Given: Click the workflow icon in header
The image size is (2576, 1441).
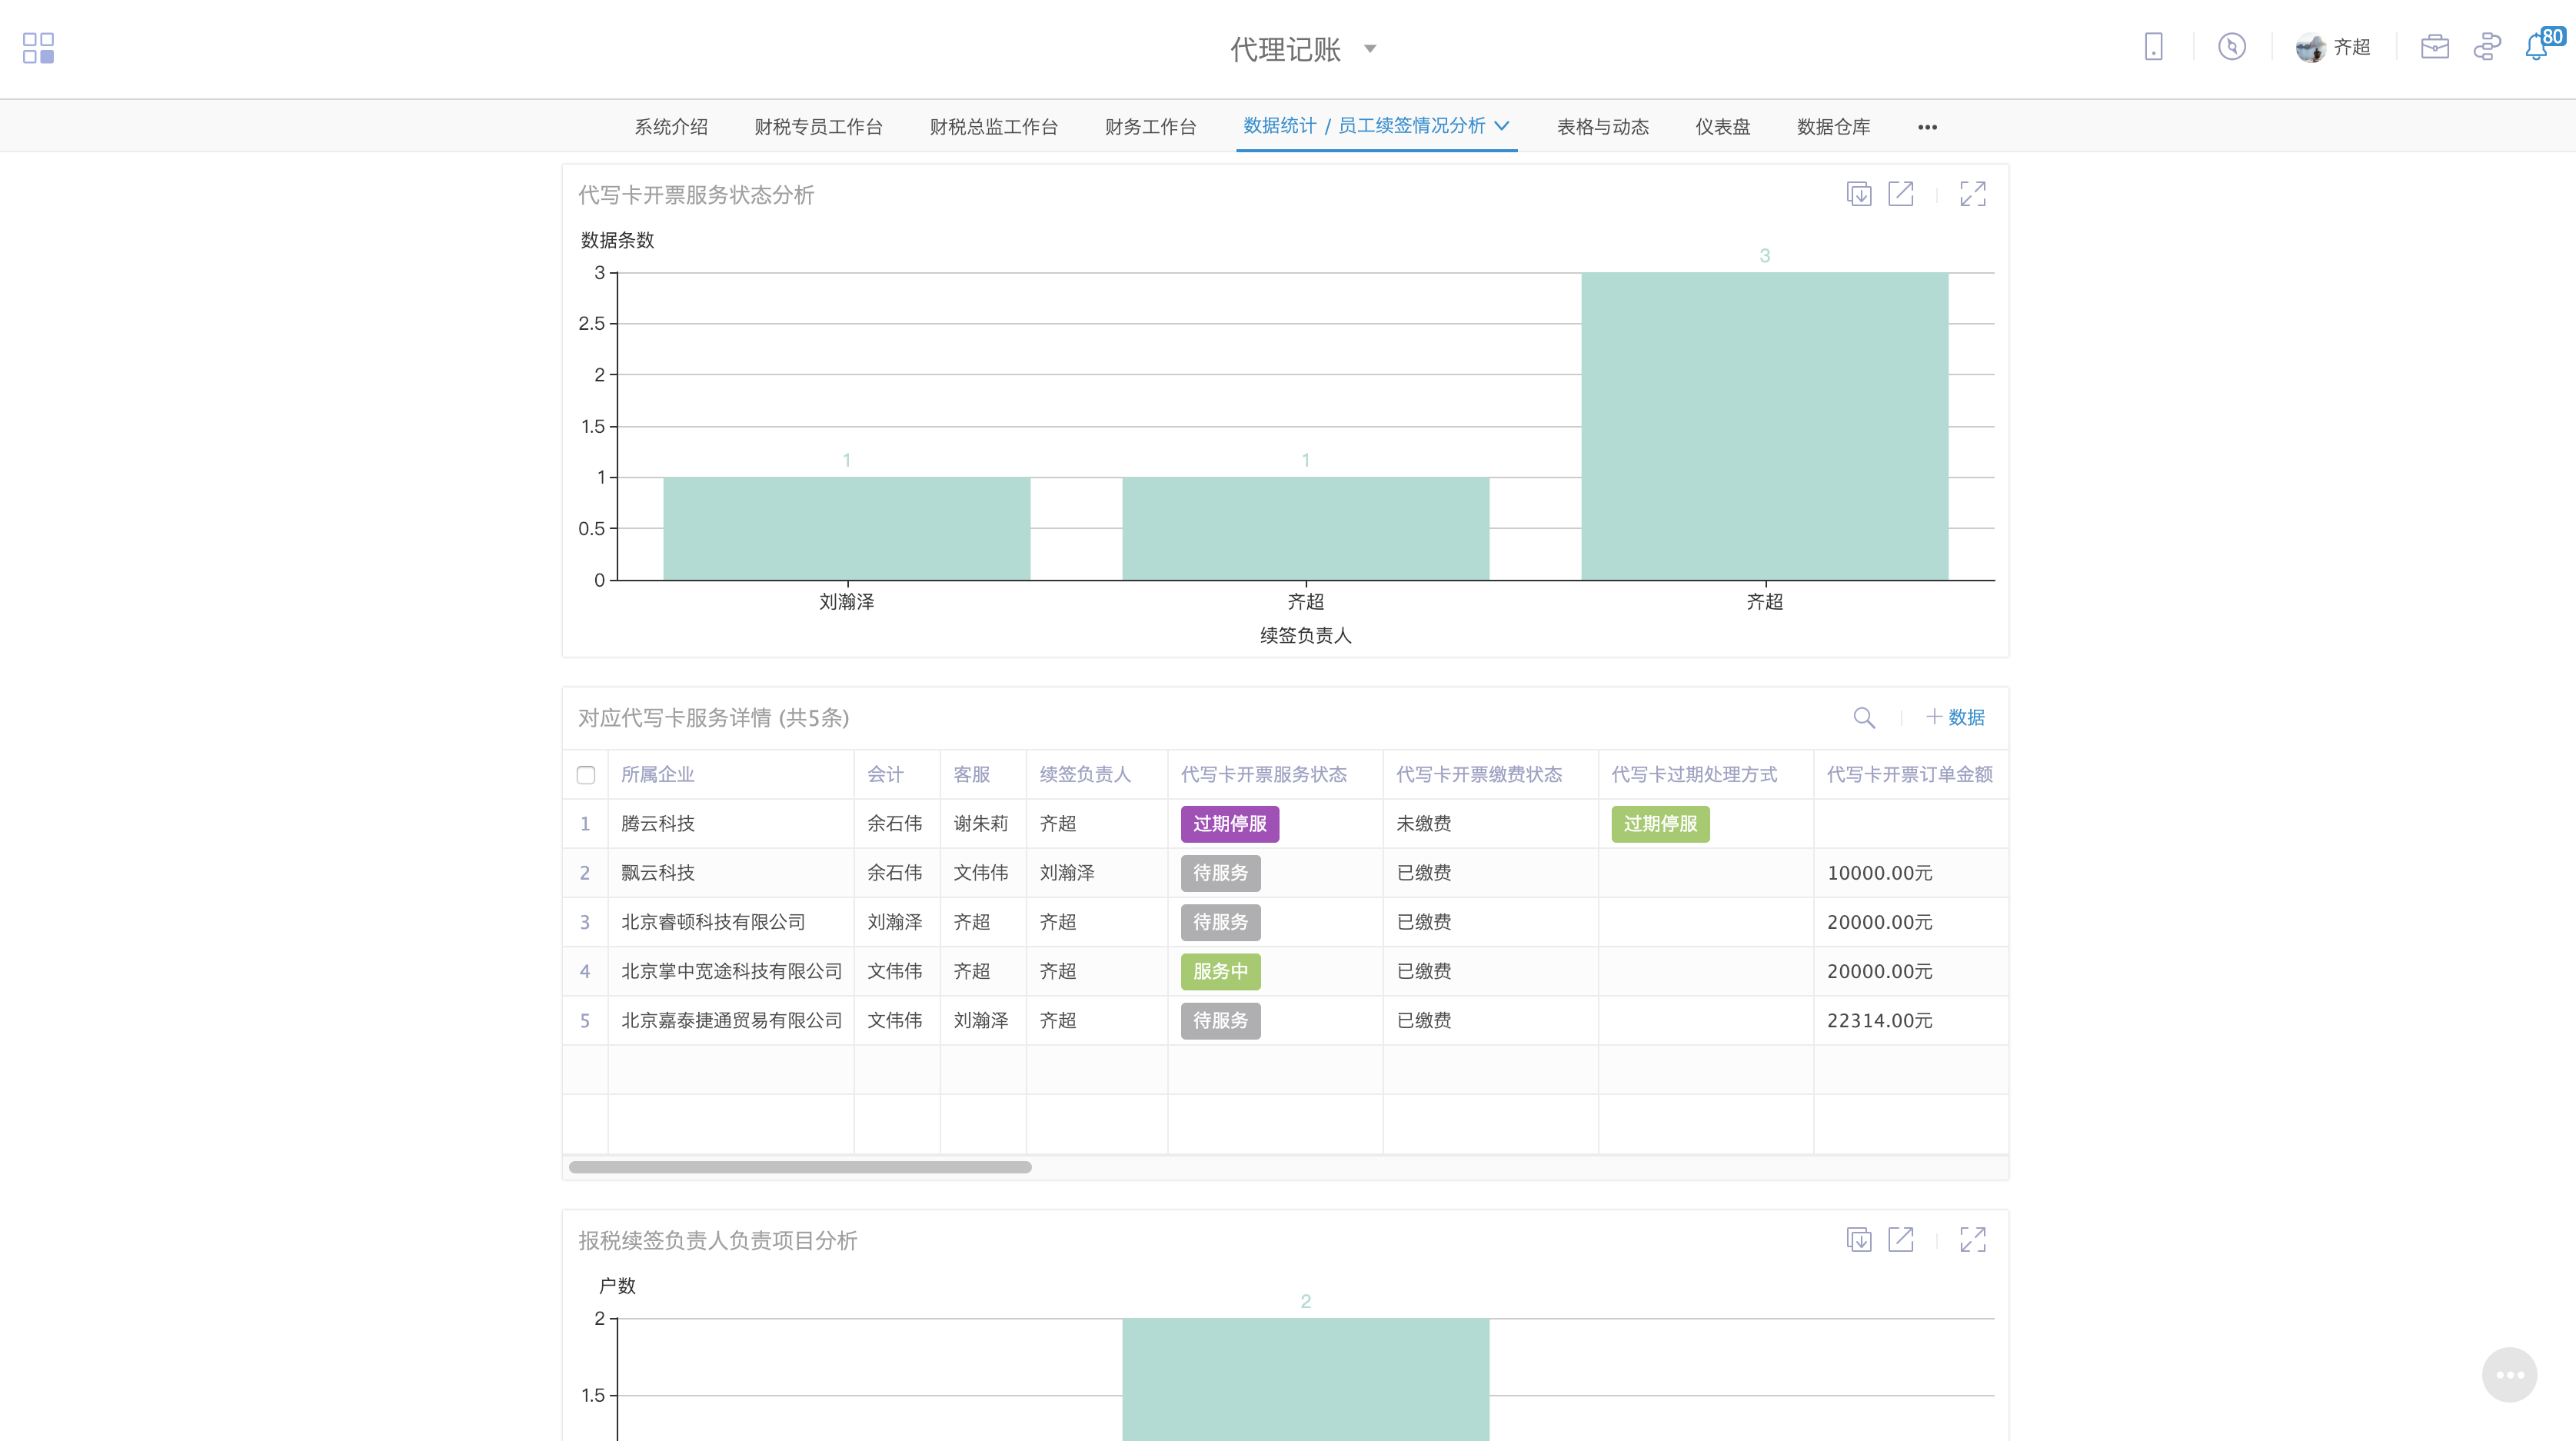Looking at the screenshot, I should click(2486, 47).
